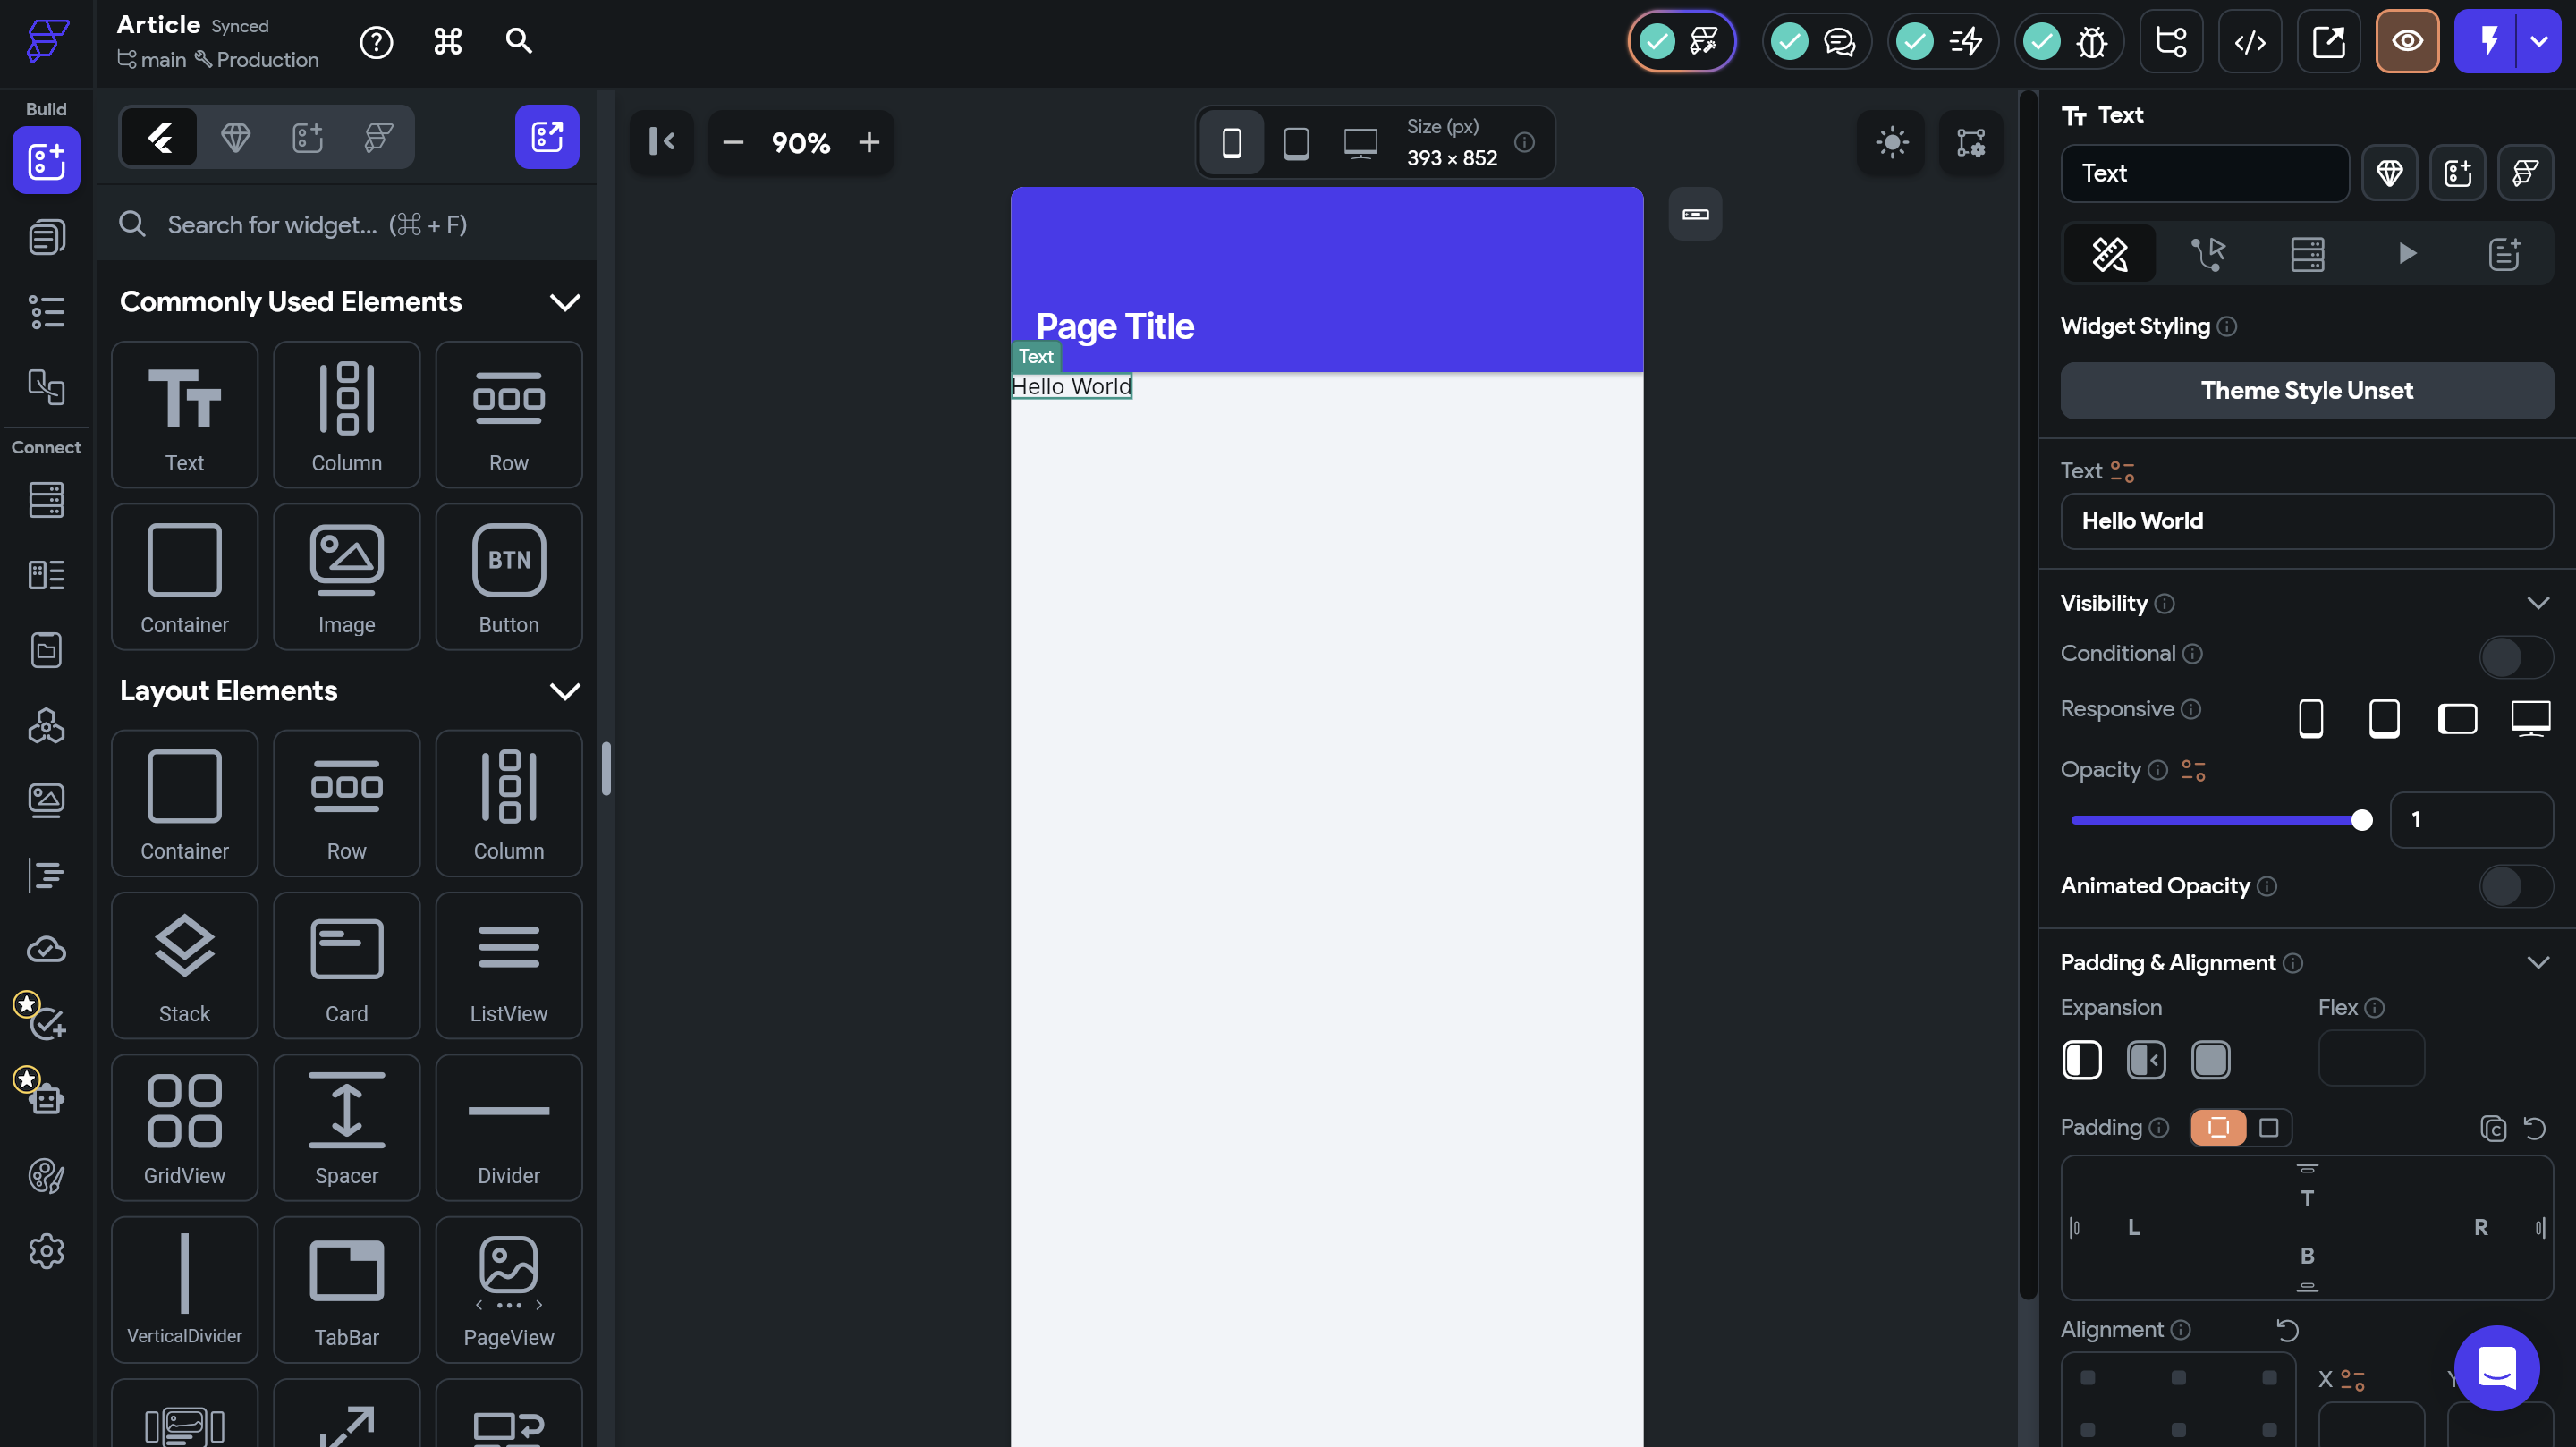
Task: Toggle desktop responsive visibility icon
Action: point(2530,718)
